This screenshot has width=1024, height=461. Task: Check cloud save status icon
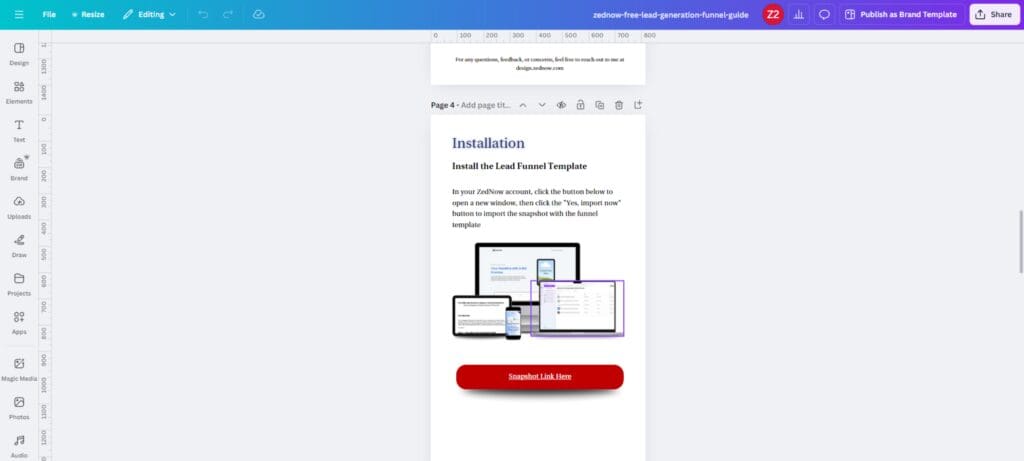(259, 14)
